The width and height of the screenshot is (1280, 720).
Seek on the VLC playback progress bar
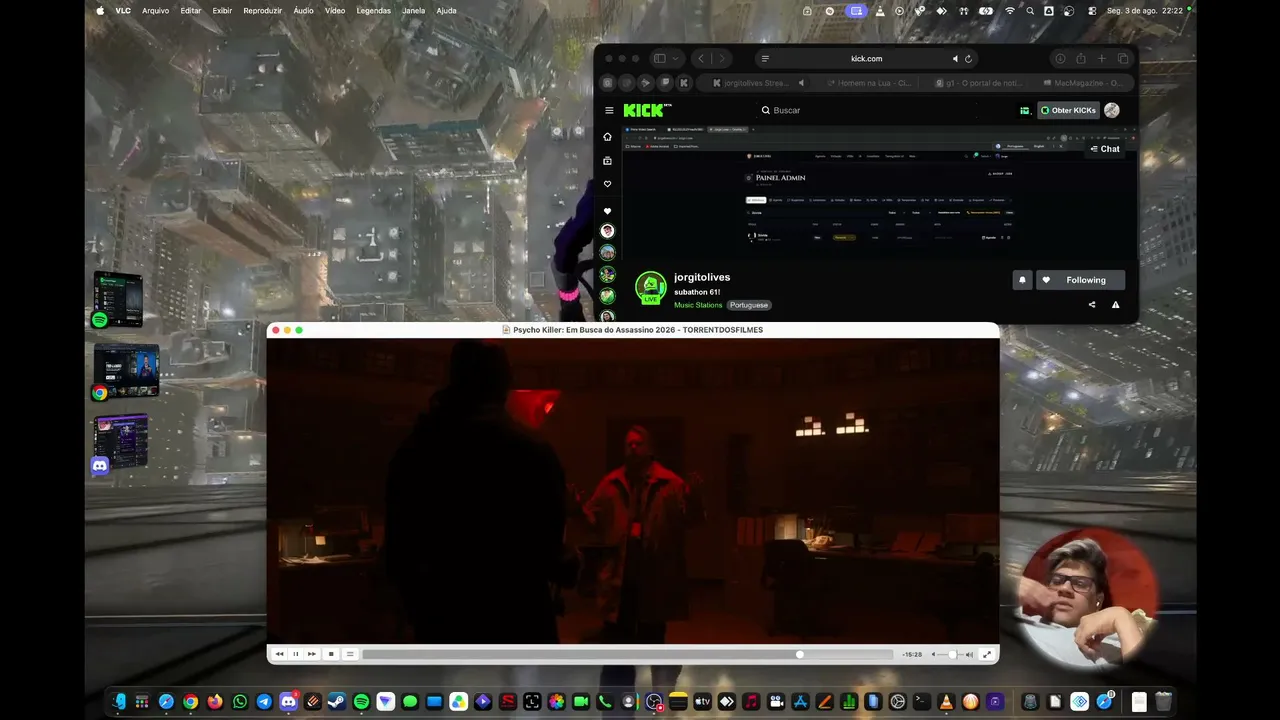[x=628, y=654]
